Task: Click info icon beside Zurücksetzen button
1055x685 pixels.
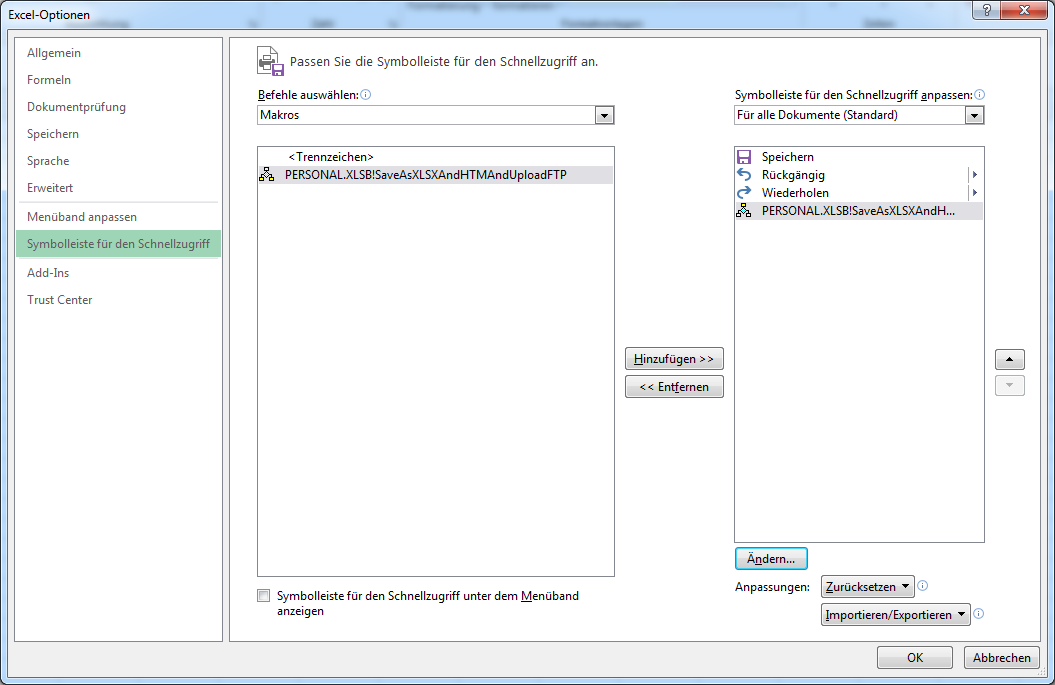Action: 923,586
